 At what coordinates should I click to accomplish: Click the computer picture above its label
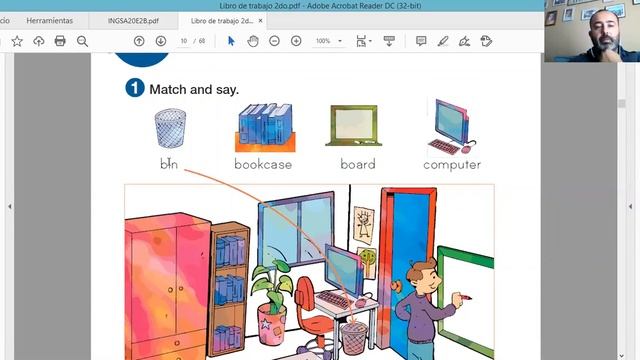click(452, 127)
